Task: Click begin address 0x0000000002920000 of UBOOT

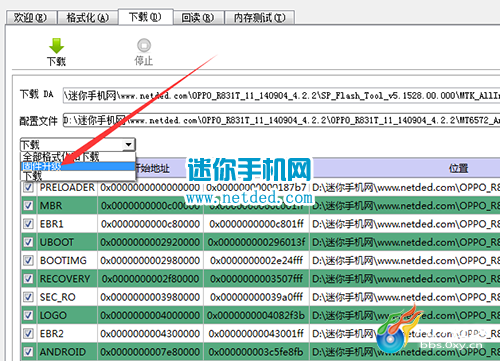Action: click(150, 242)
